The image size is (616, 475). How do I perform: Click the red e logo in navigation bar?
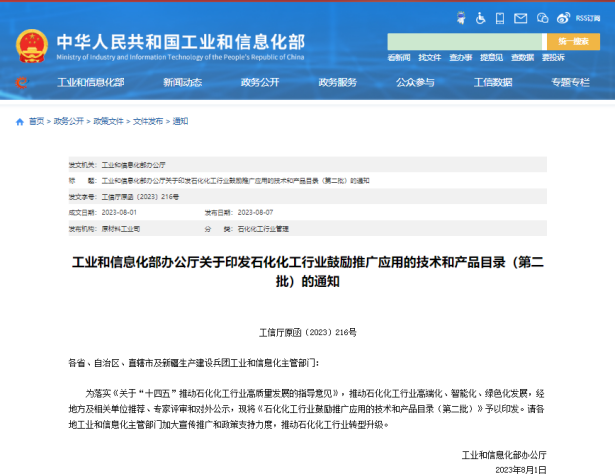tap(22, 83)
